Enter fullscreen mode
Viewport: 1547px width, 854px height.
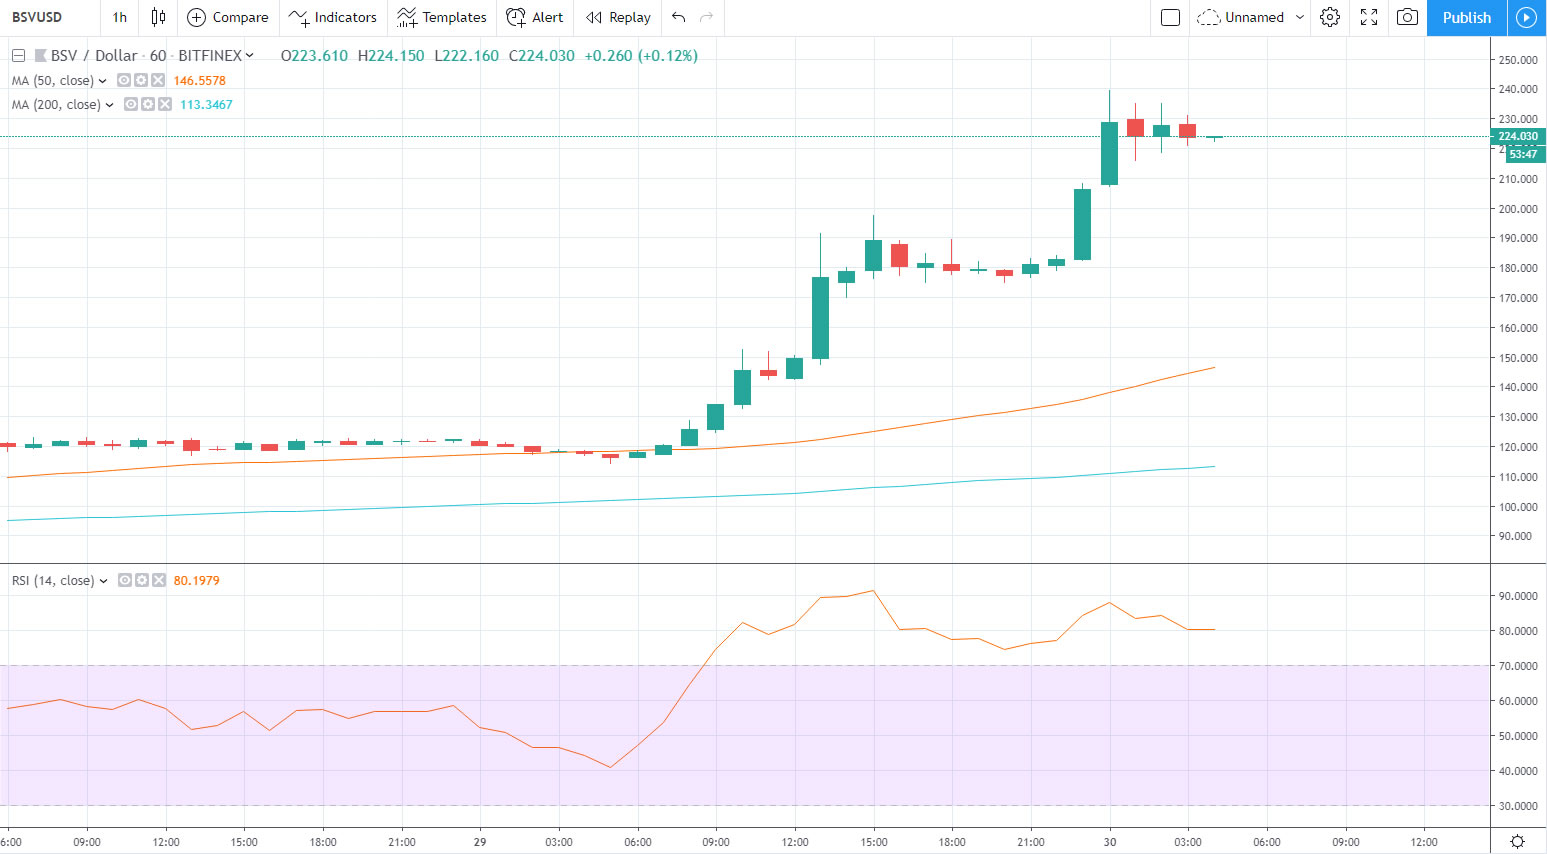1369,17
